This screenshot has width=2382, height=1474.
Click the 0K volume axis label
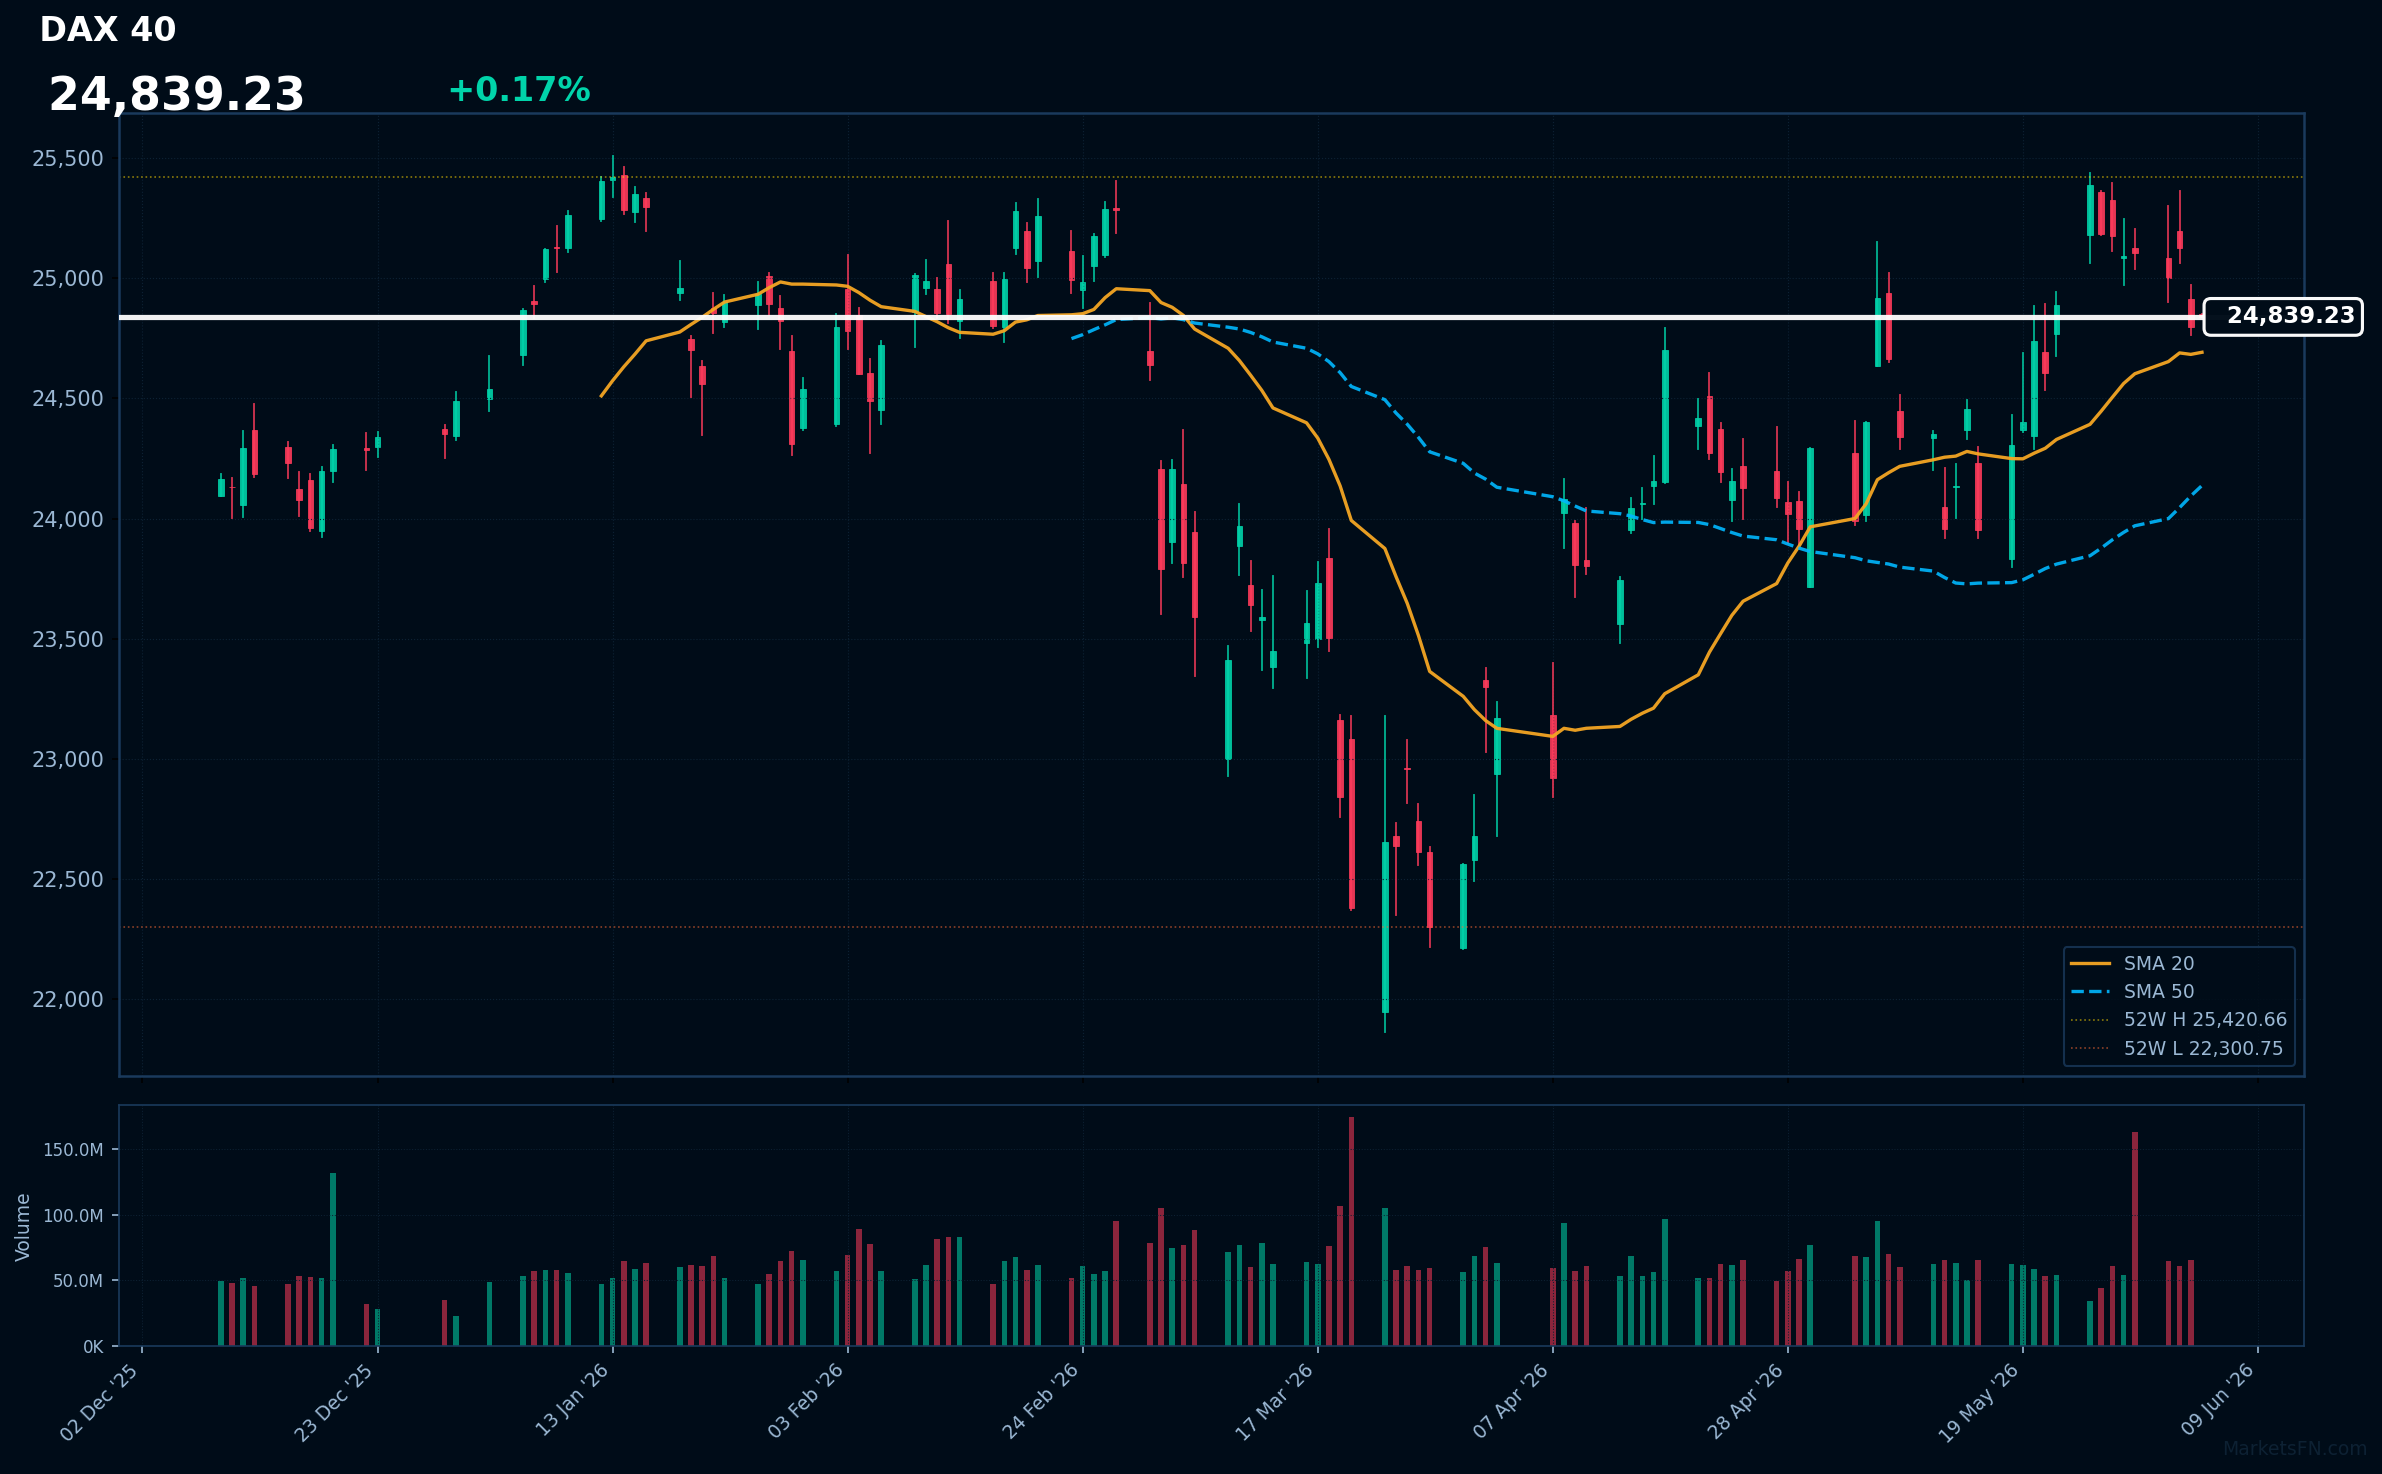click(x=93, y=1347)
